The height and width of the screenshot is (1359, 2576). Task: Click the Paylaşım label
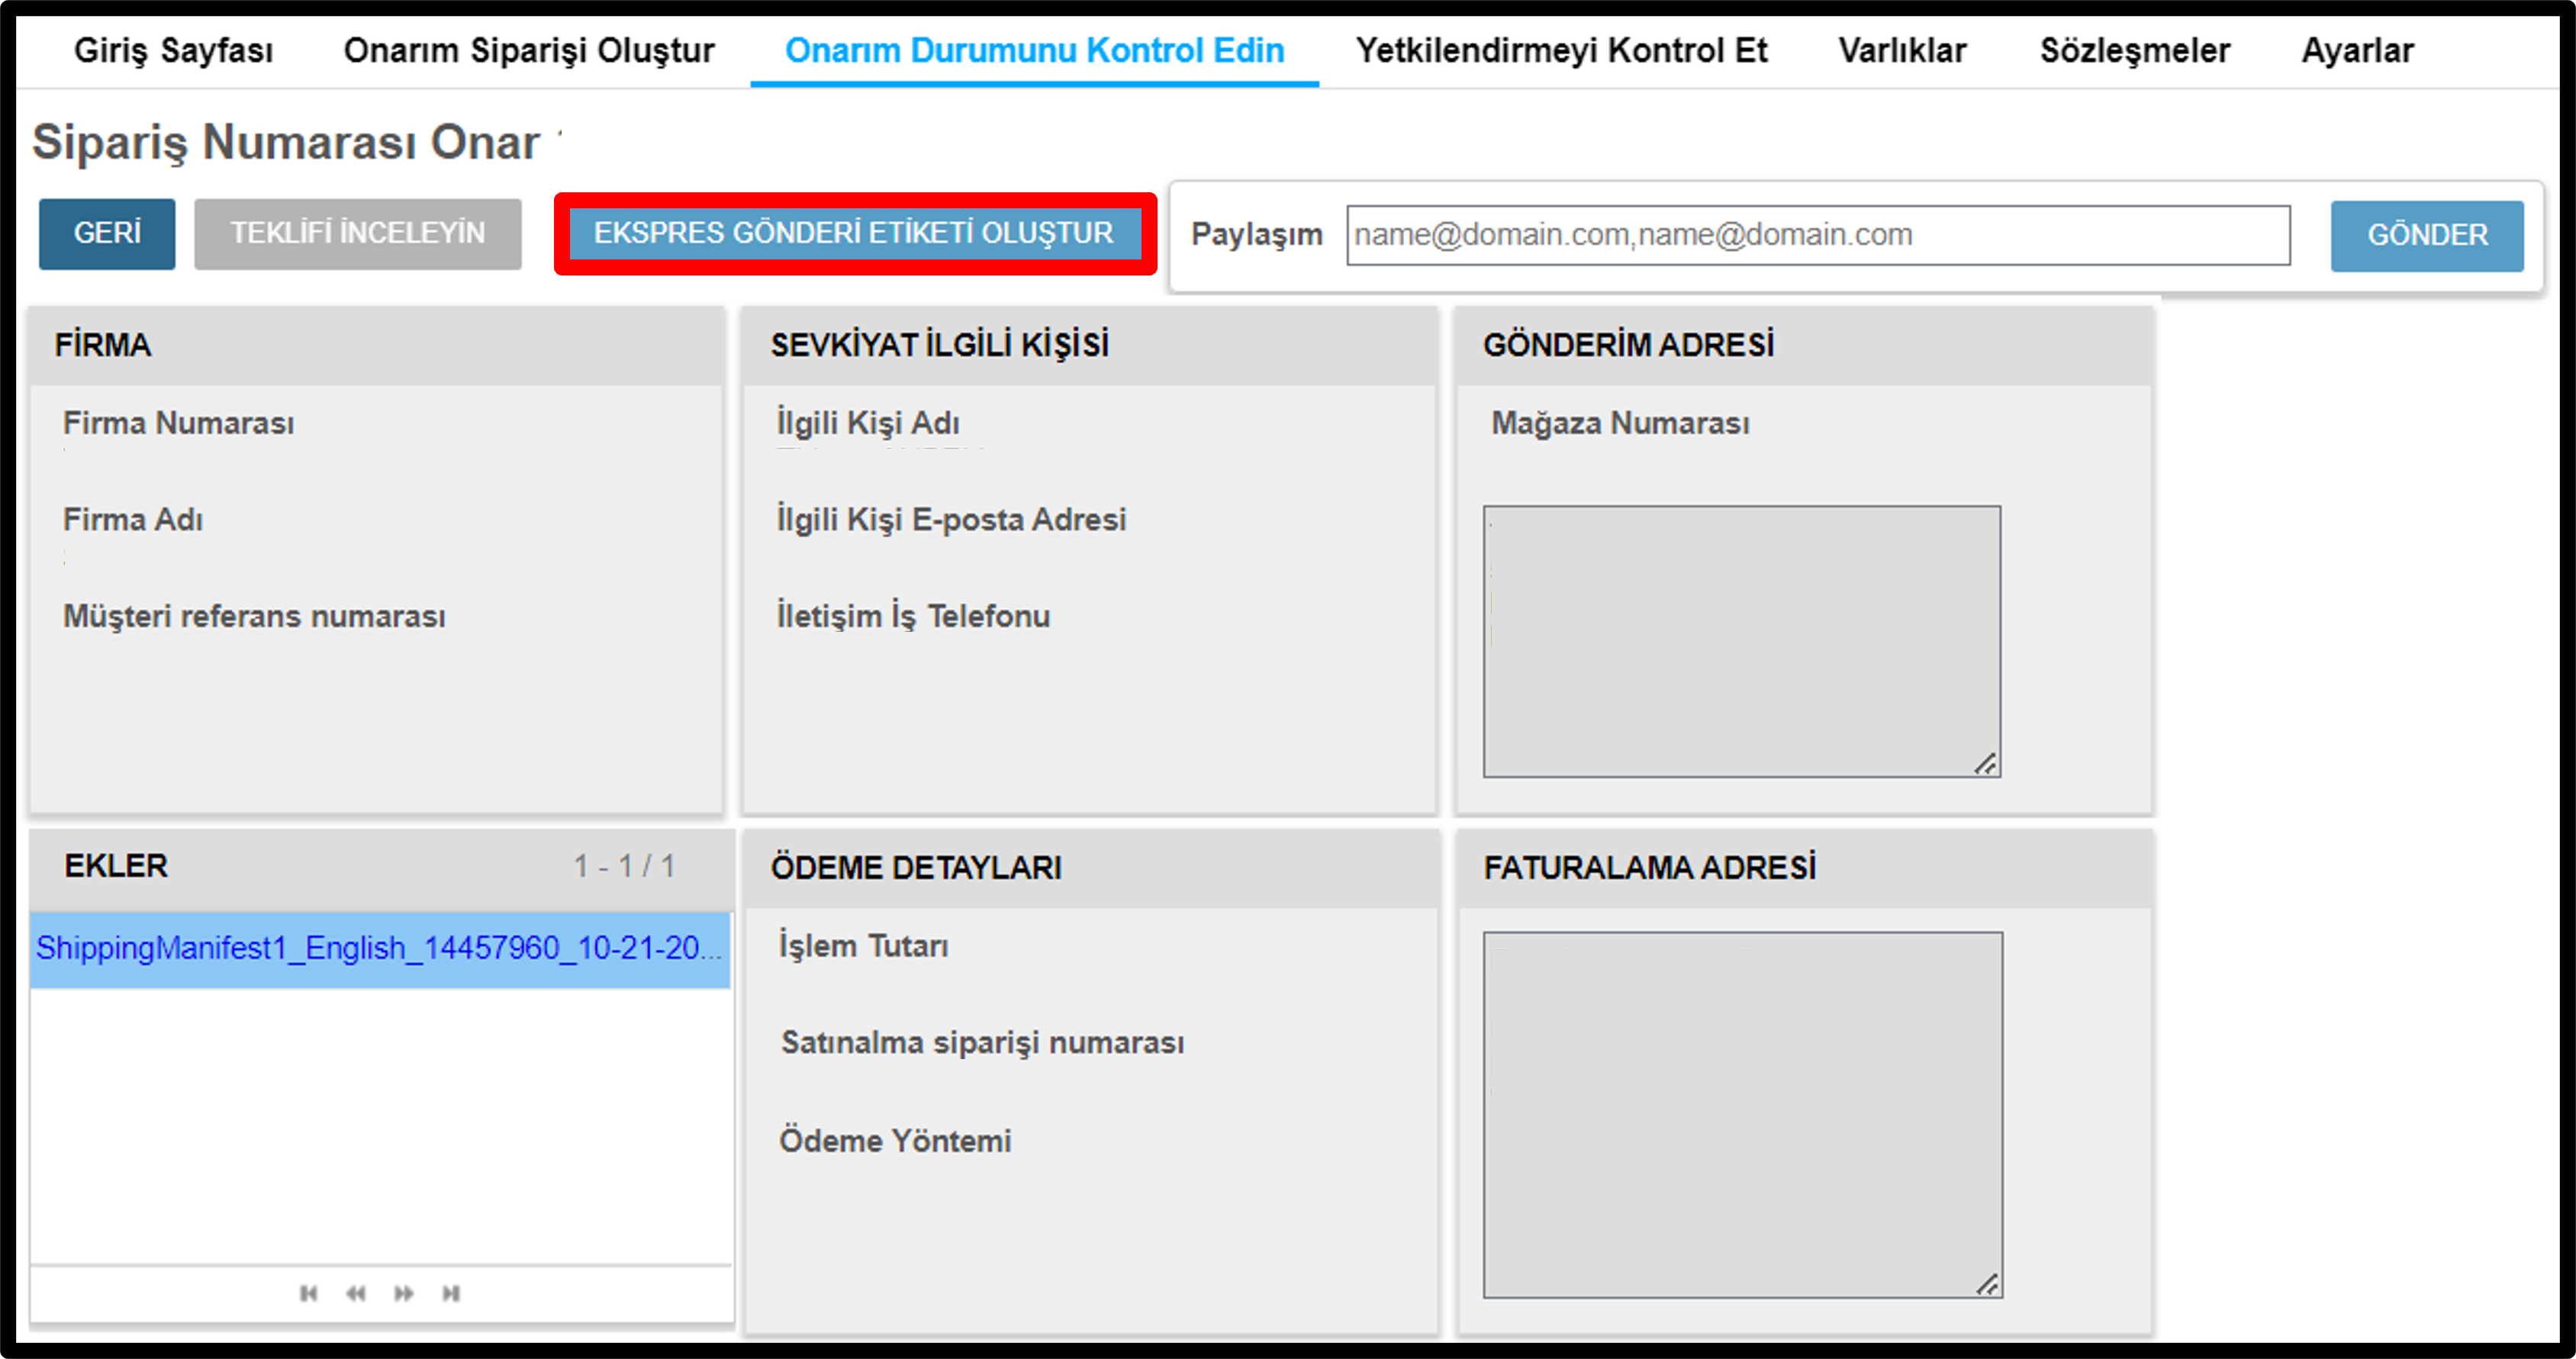coord(1256,235)
